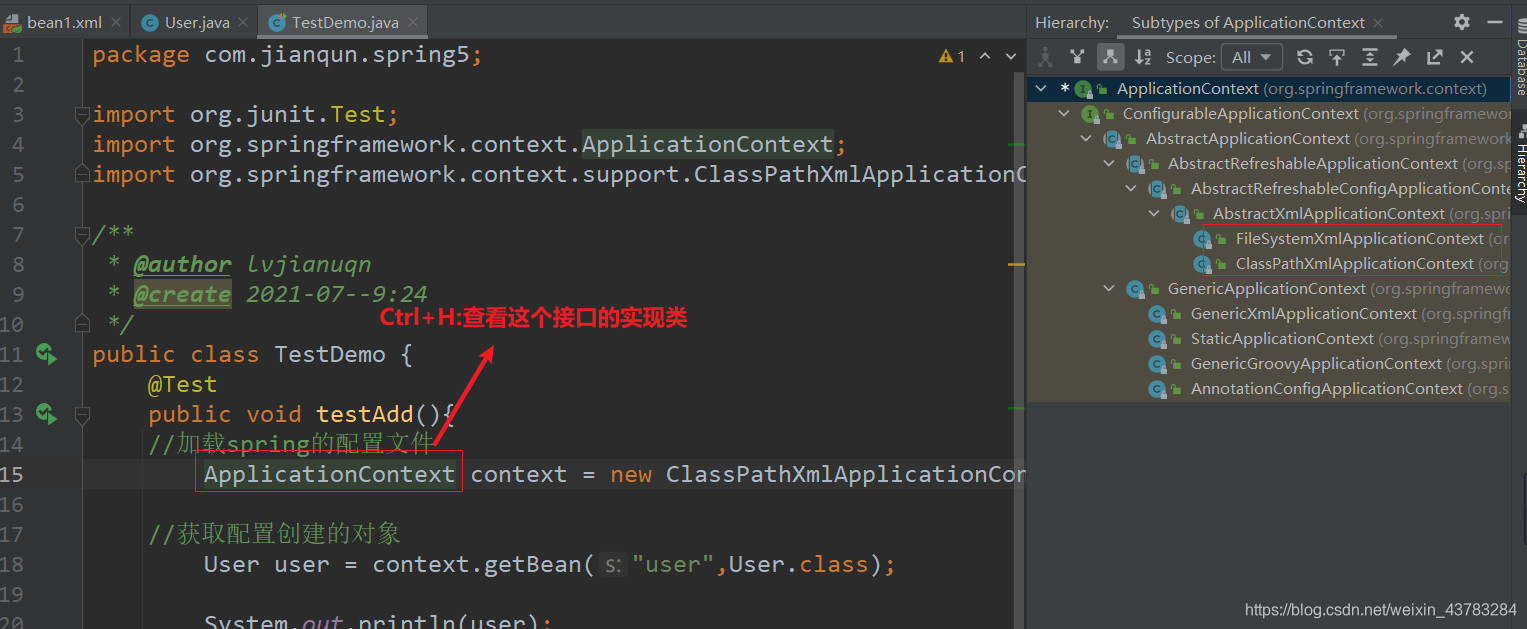Screen dimensions: 1527x629
Task: Collapse the import block fold marker
Action: tap(83, 115)
